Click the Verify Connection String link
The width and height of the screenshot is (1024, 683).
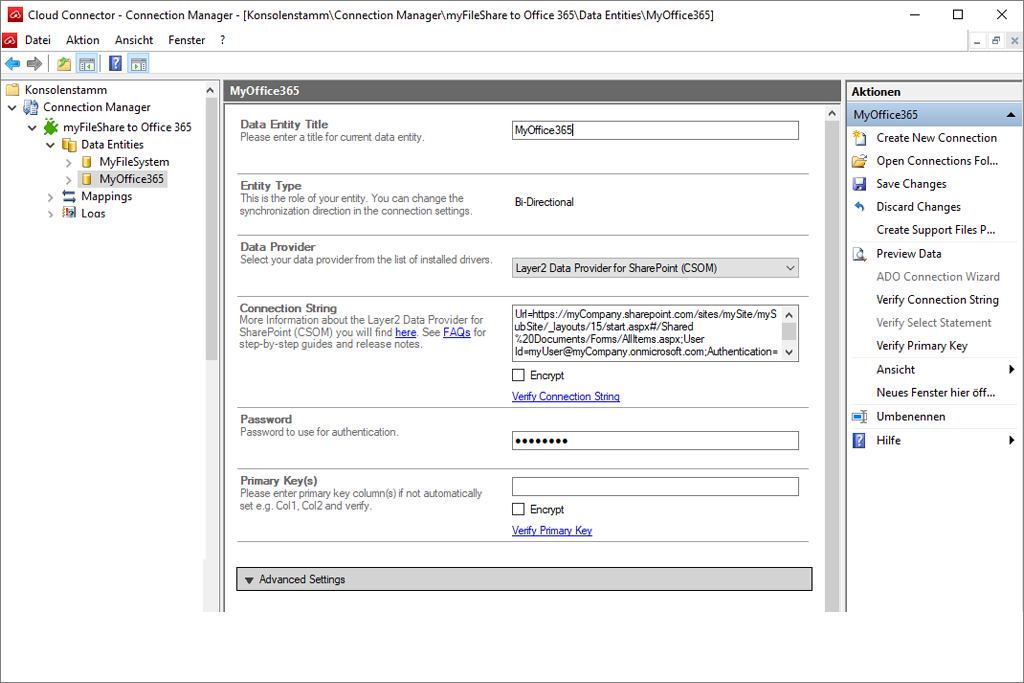point(566,397)
